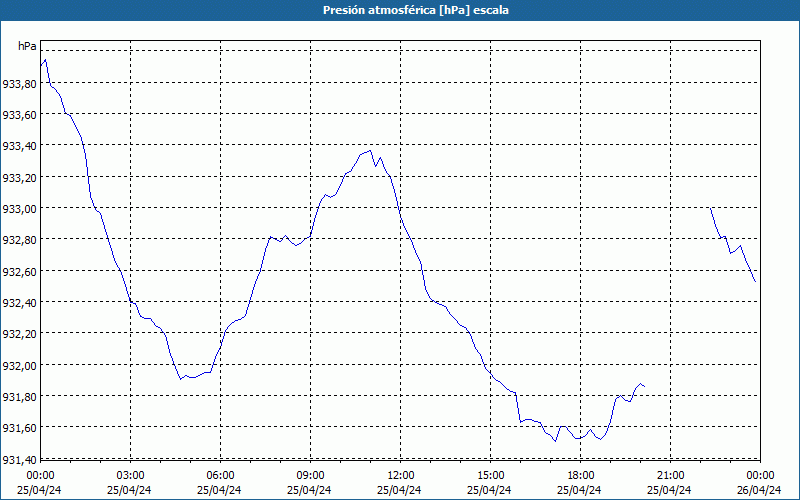Click the pressure curve minimum near 17:00
This screenshot has width=800, height=500.
555,441
